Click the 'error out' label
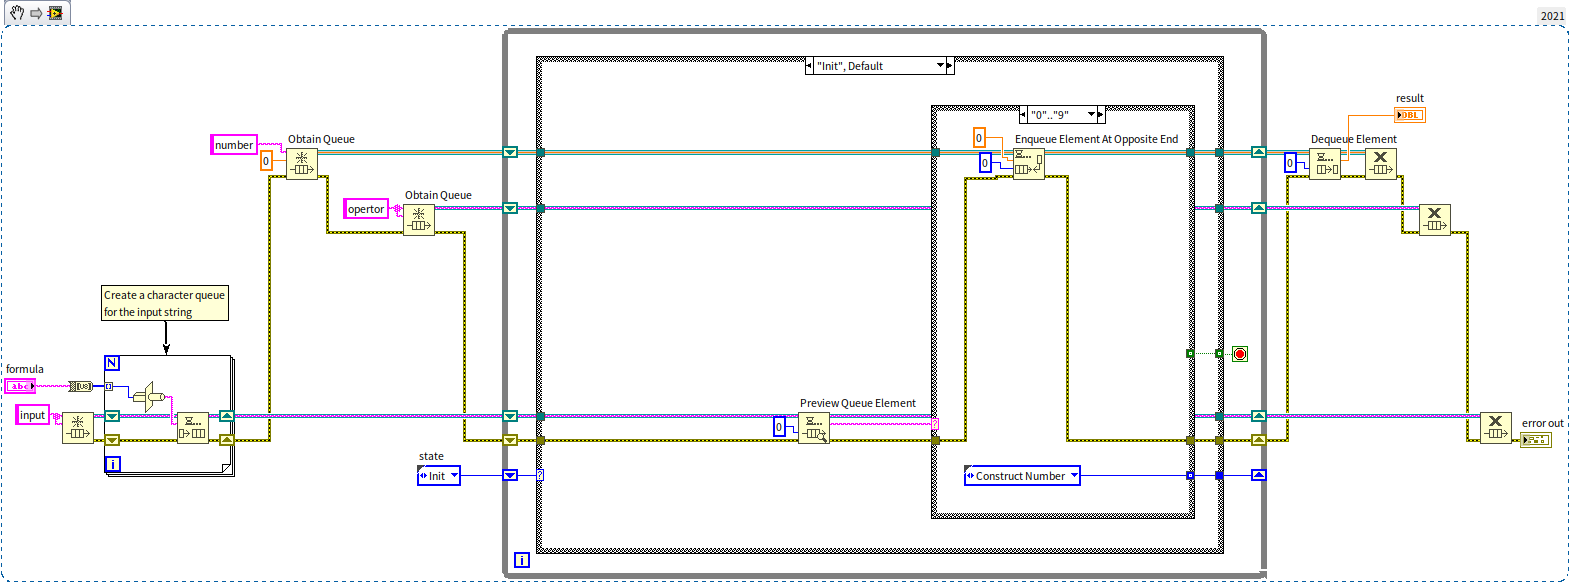 coord(1542,423)
